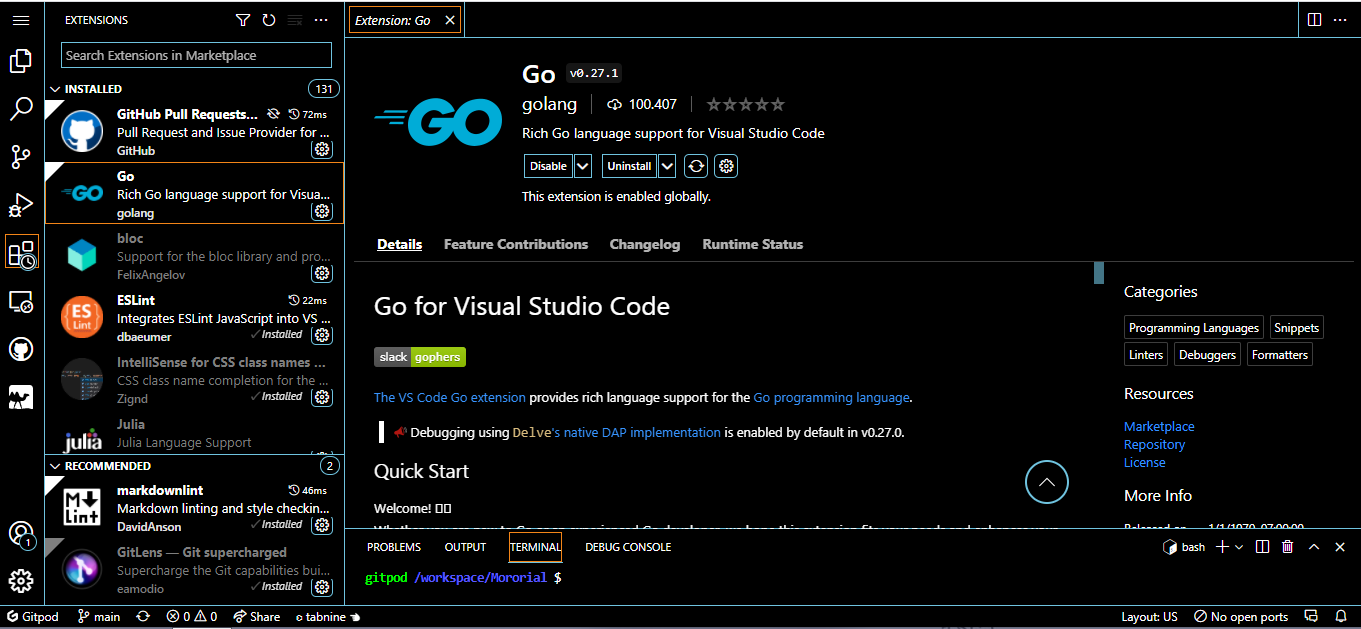Switch to the OUTPUT panel tab
The width and height of the screenshot is (1361, 629).
465,547
